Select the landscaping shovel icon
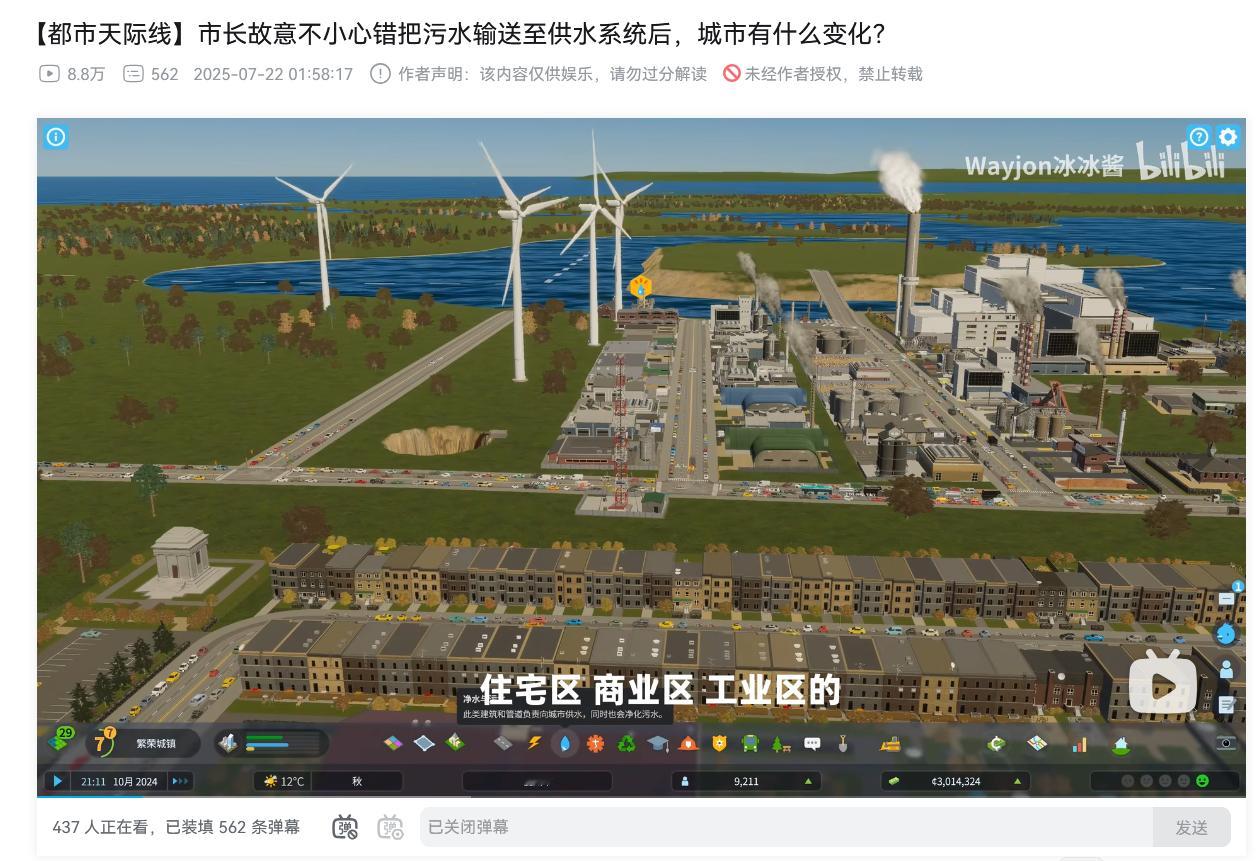 click(843, 743)
